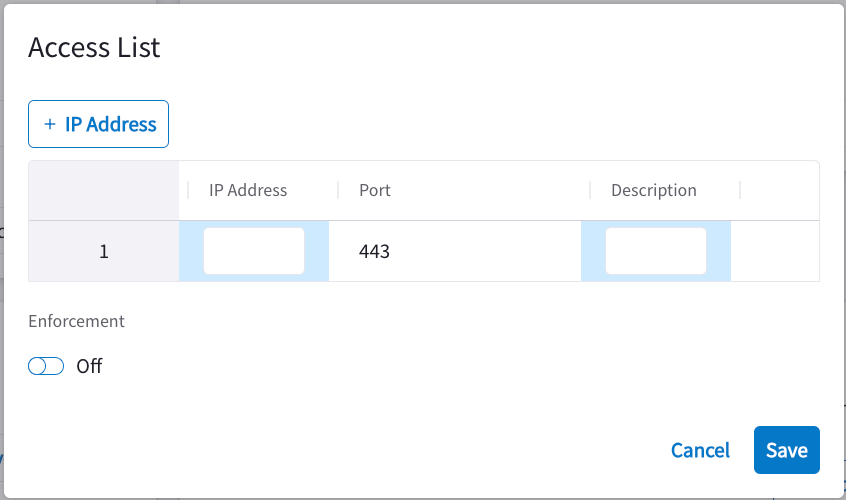This screenshot has height=500, width=846.
Task: Click the plus icon to add IP
Action: point(50,125)
